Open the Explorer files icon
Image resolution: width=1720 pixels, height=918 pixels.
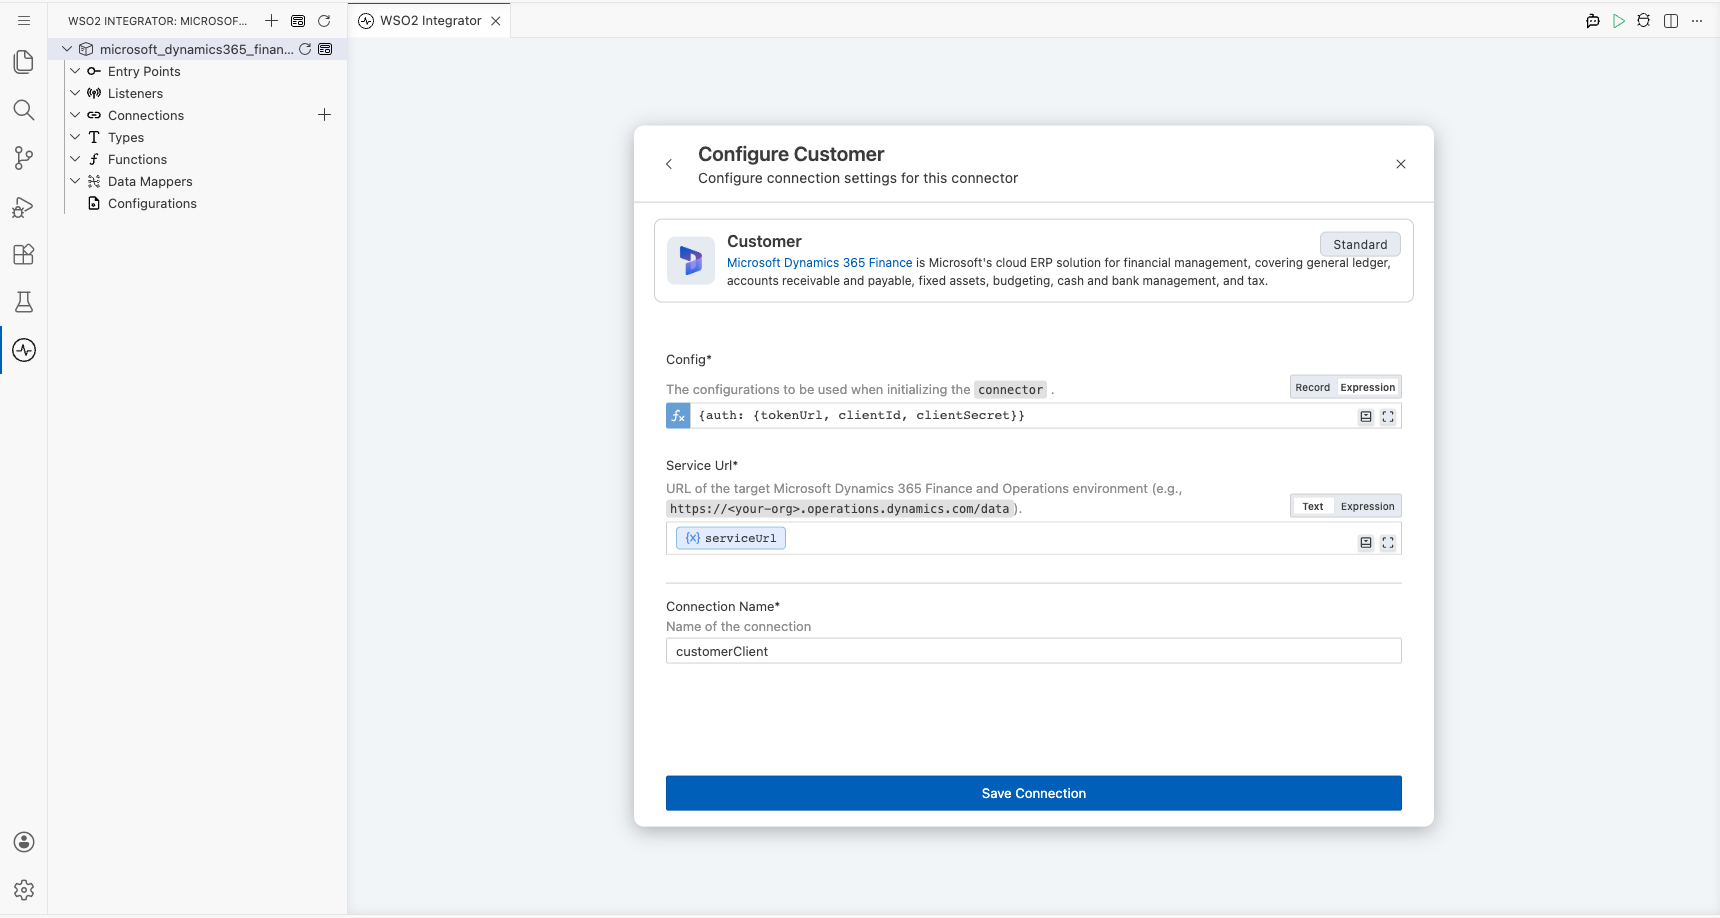[24, 62]
